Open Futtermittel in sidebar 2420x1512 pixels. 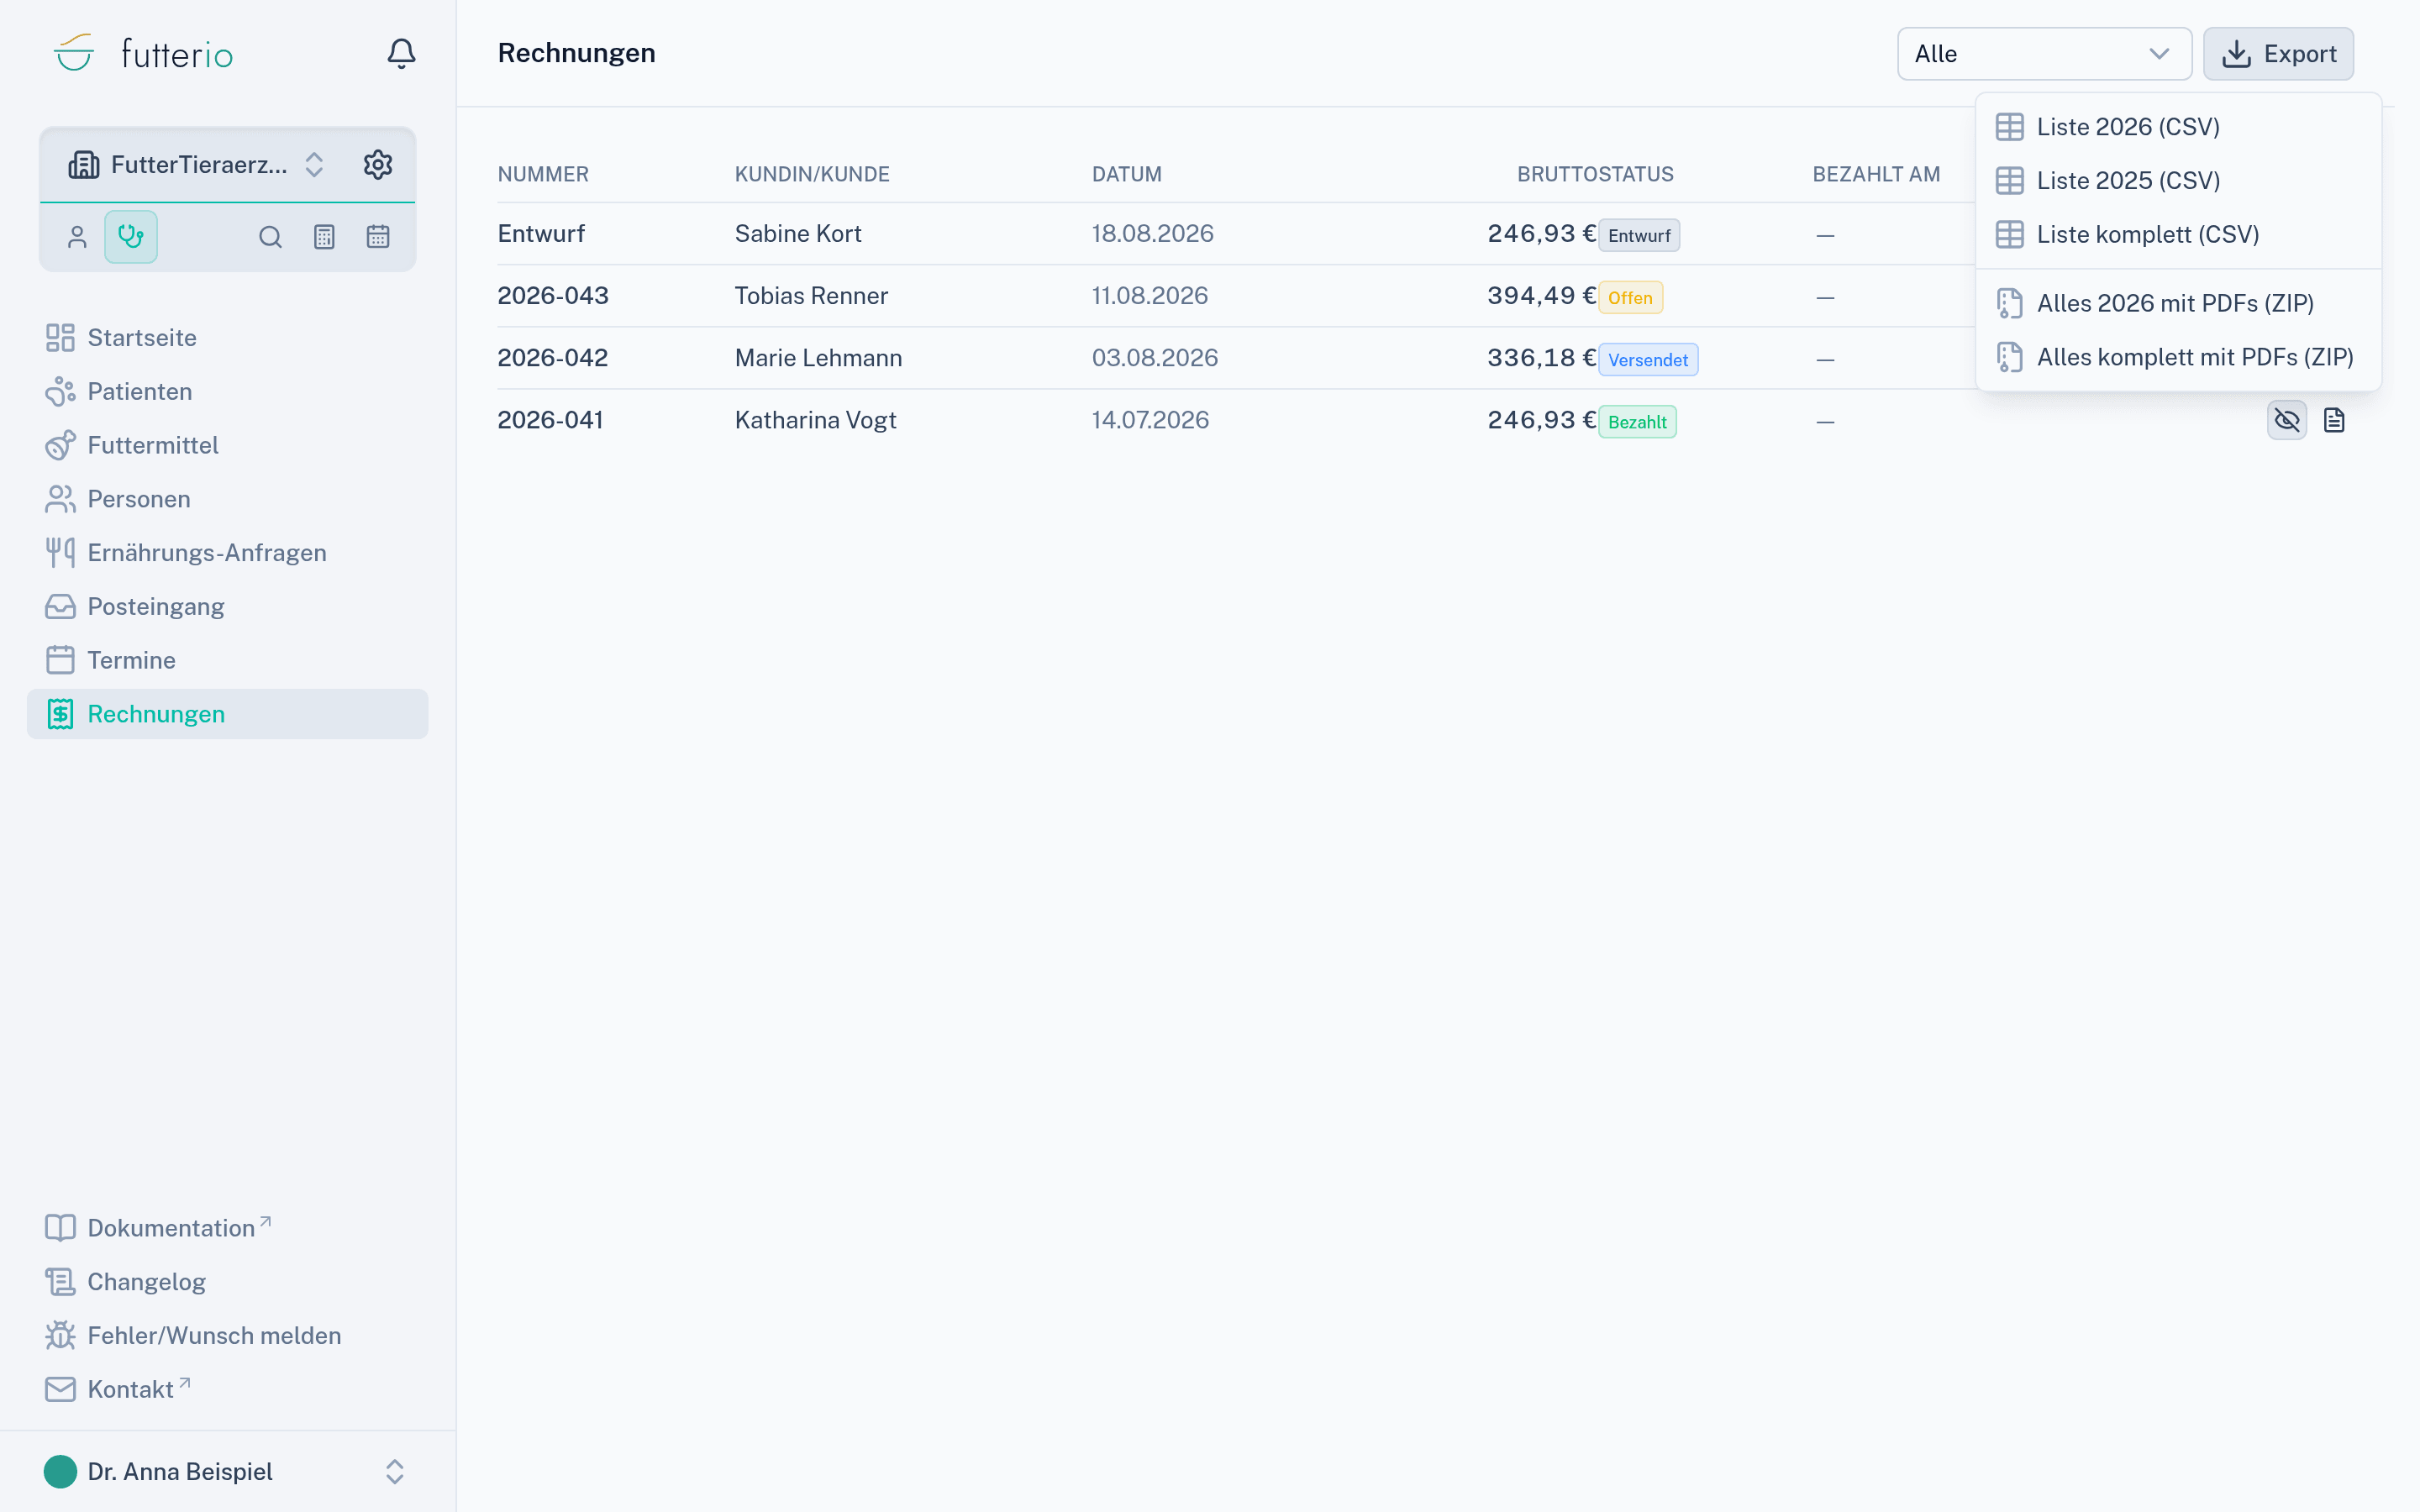227,445
